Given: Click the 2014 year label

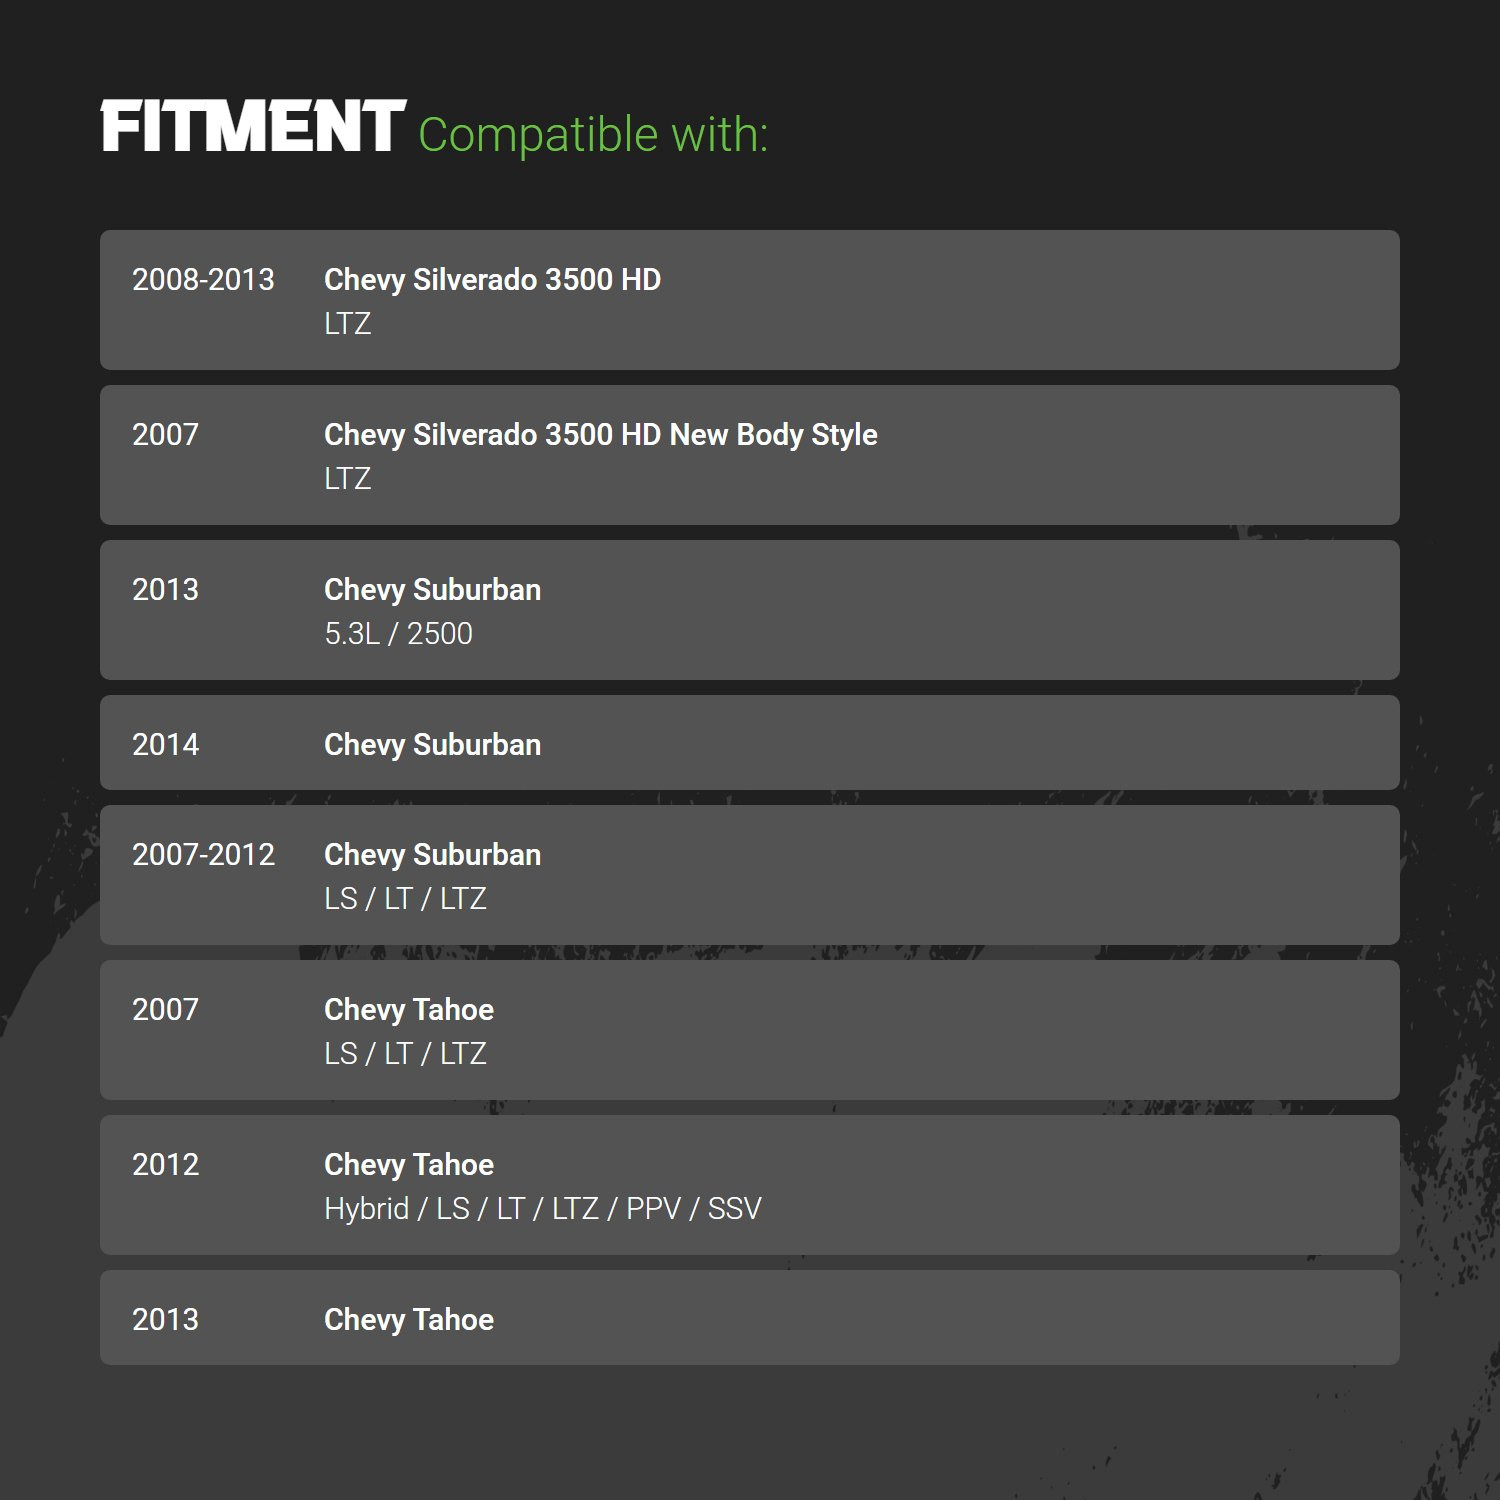Looking at the screenshot, I should 165,744.
